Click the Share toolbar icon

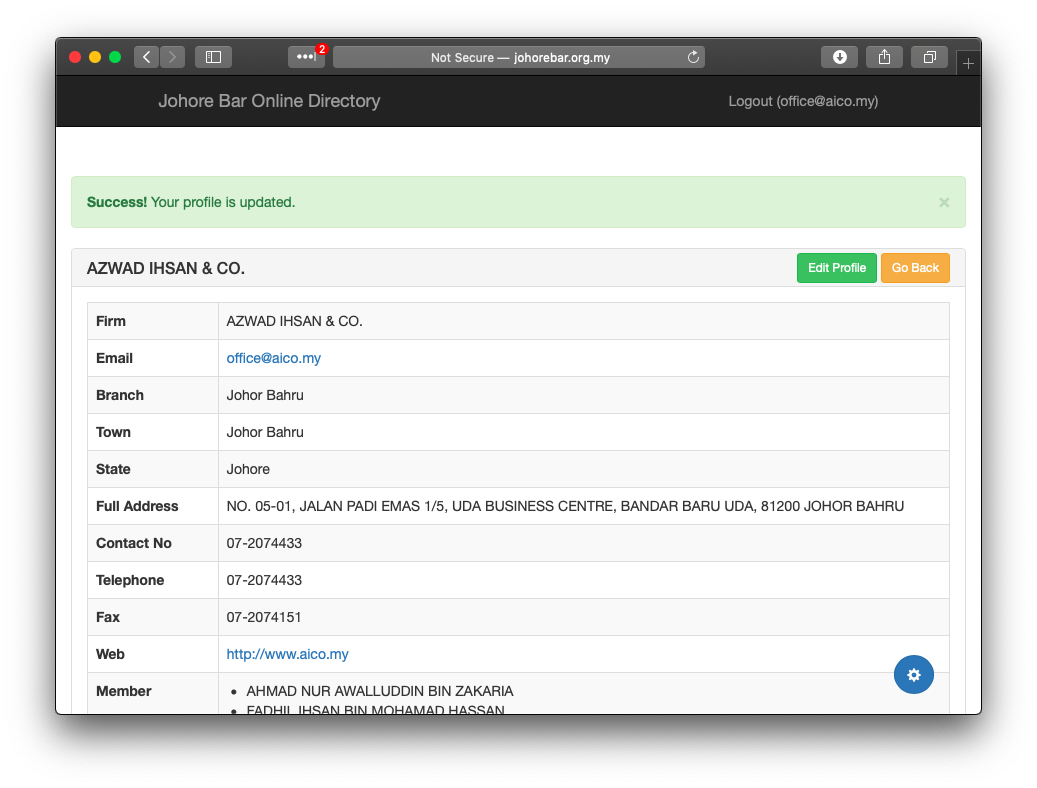(884, 57)
